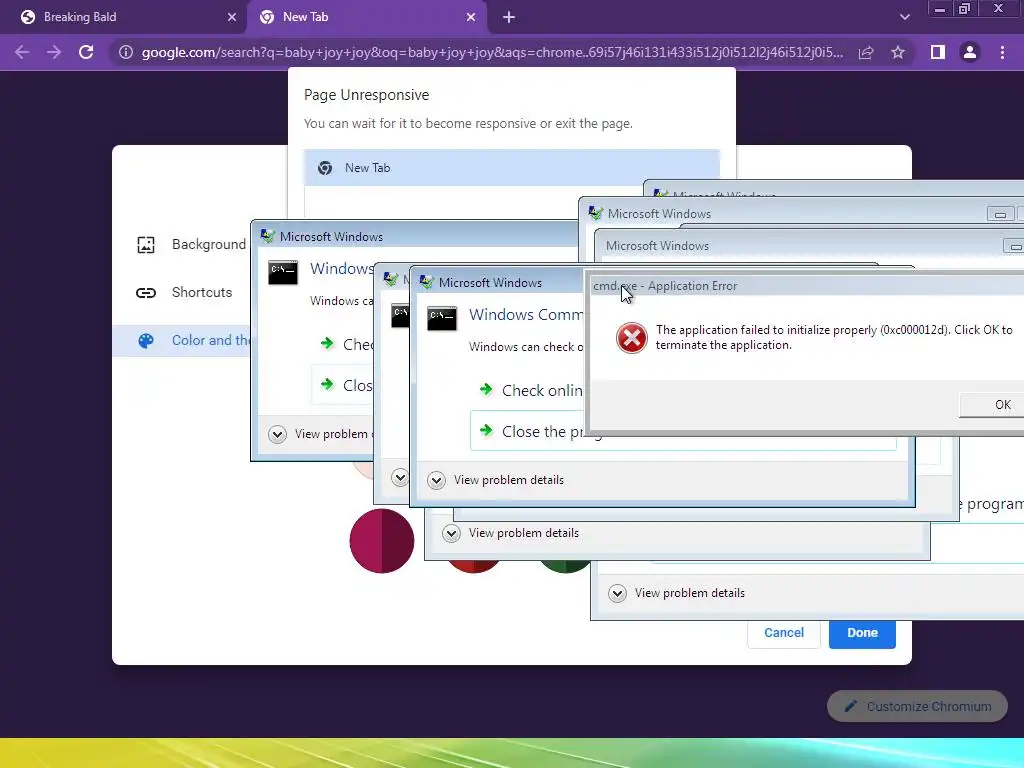Click Done in the customize dialog
The width and height of the screenshot is (1024, 768).
pyautogui.click(x=862, y=632)
